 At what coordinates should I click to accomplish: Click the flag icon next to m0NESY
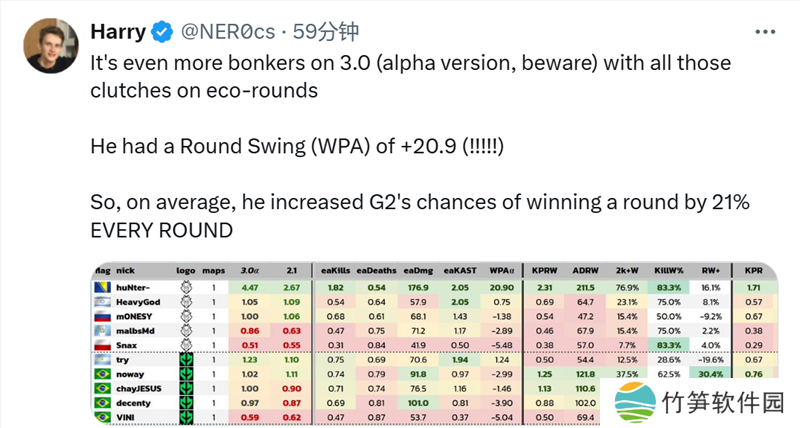[x=101, y=316]
